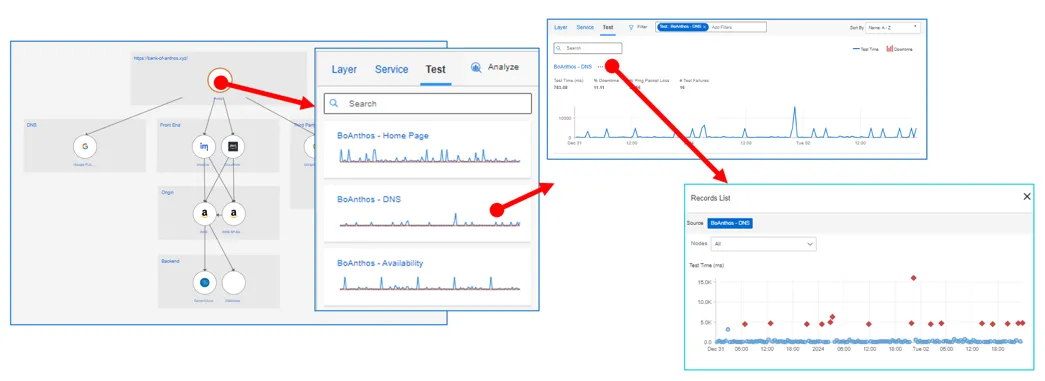Toggle the Downtime legend series

click(x=899, y=49)
